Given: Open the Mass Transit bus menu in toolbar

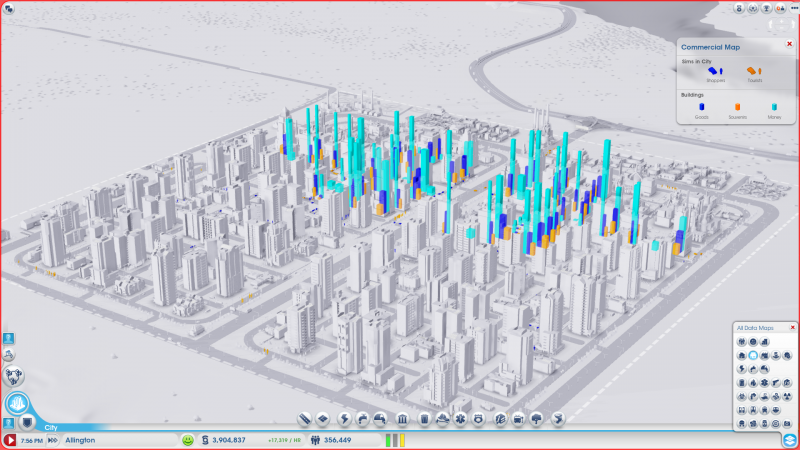Looking at the screenshot, I should click(518, 419).
